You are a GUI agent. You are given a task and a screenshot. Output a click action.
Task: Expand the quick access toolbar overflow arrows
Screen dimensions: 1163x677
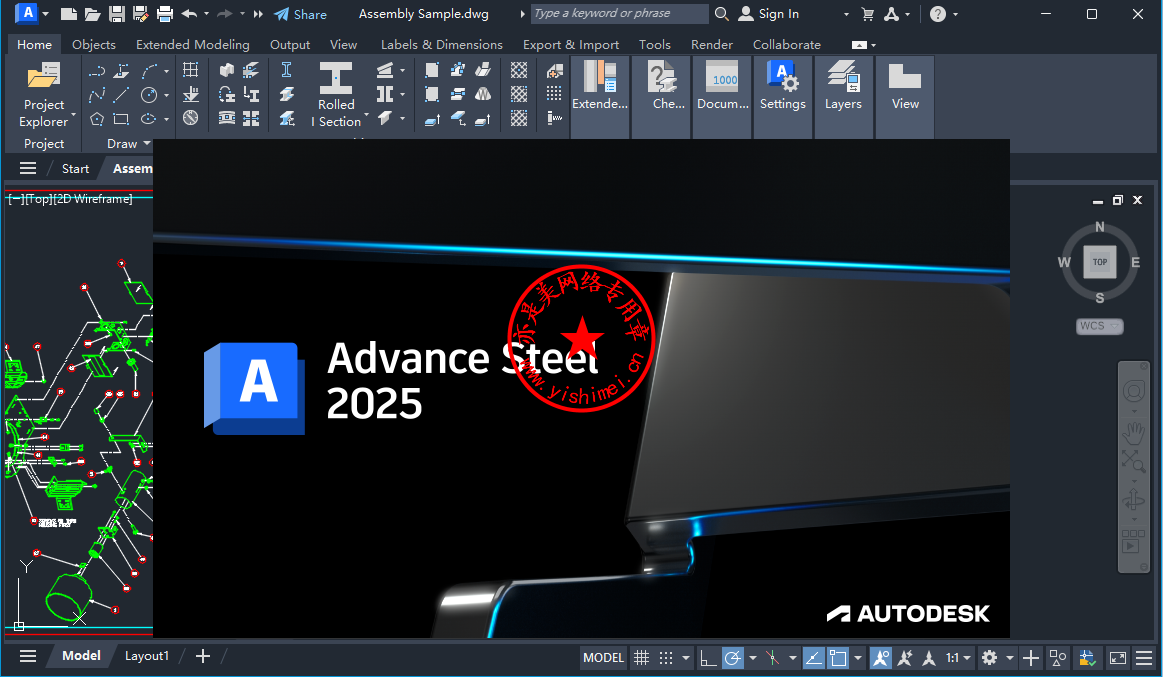click(x=257, y=14)
